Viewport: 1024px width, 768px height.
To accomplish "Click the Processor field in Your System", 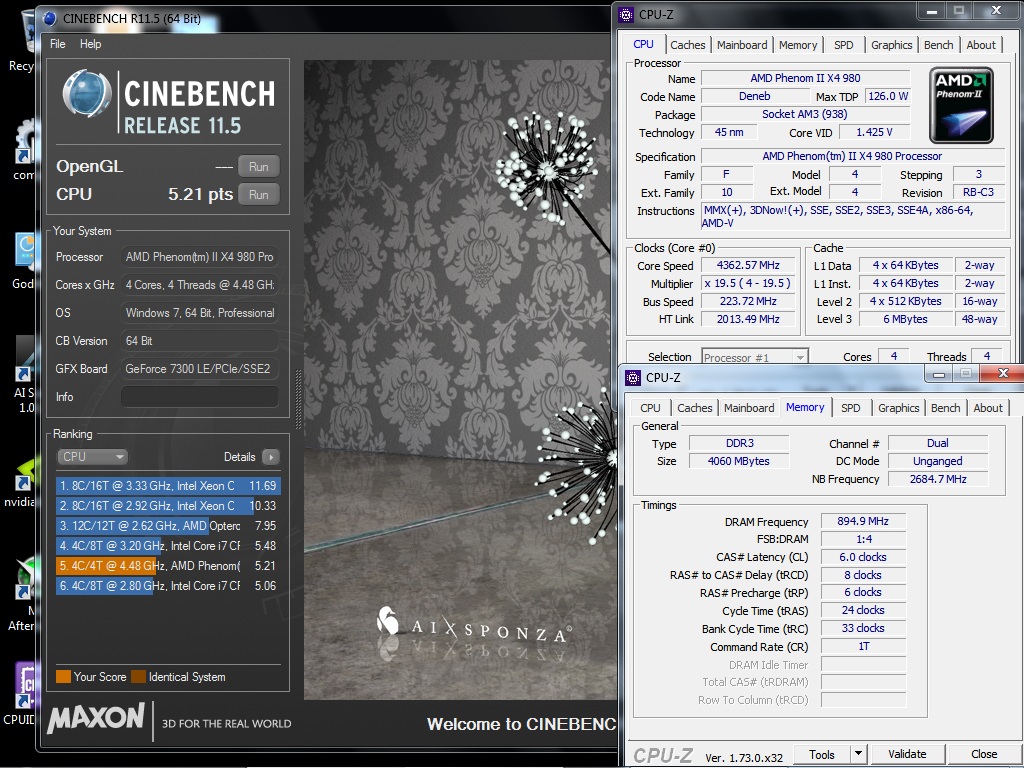I will (x=200, y=257).
